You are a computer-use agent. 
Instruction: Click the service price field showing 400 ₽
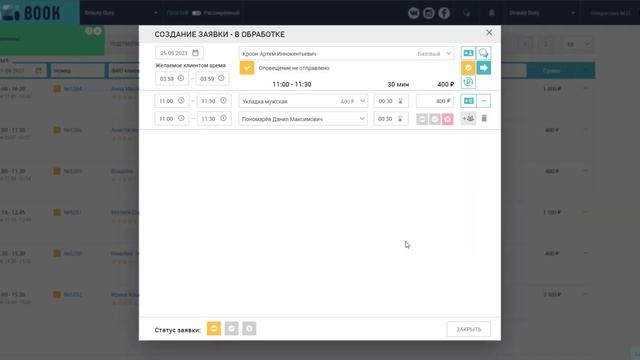point(435,101)
